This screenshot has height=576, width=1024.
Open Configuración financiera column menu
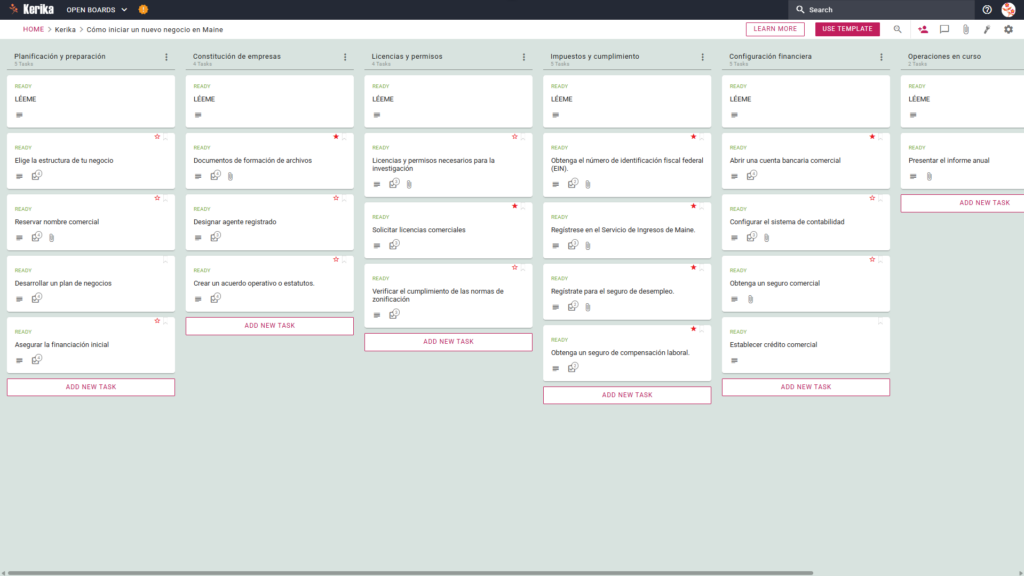[881, 57]
